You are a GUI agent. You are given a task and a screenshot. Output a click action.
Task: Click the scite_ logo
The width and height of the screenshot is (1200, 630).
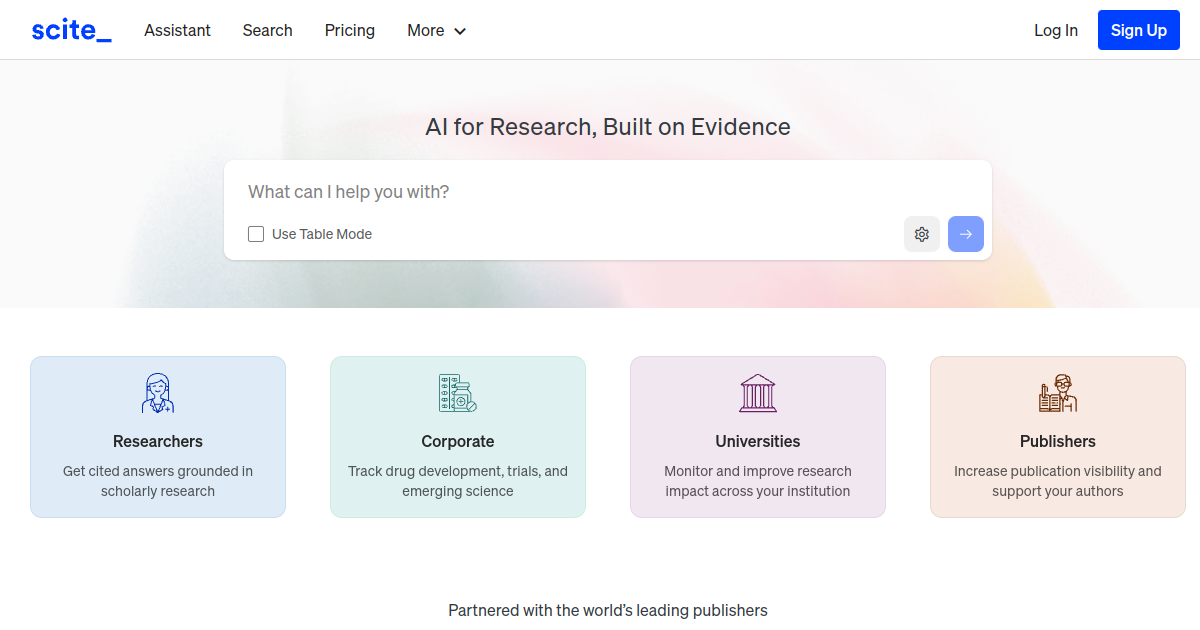[71, 30]
